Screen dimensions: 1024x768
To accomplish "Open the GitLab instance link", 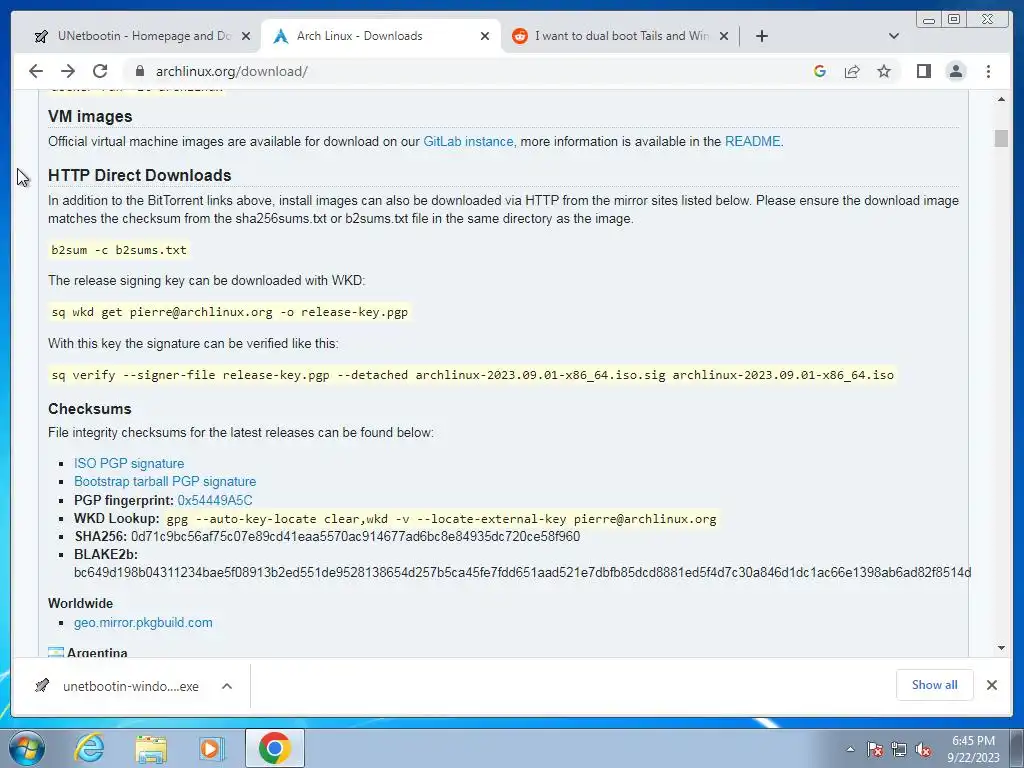I will point(468,141).
